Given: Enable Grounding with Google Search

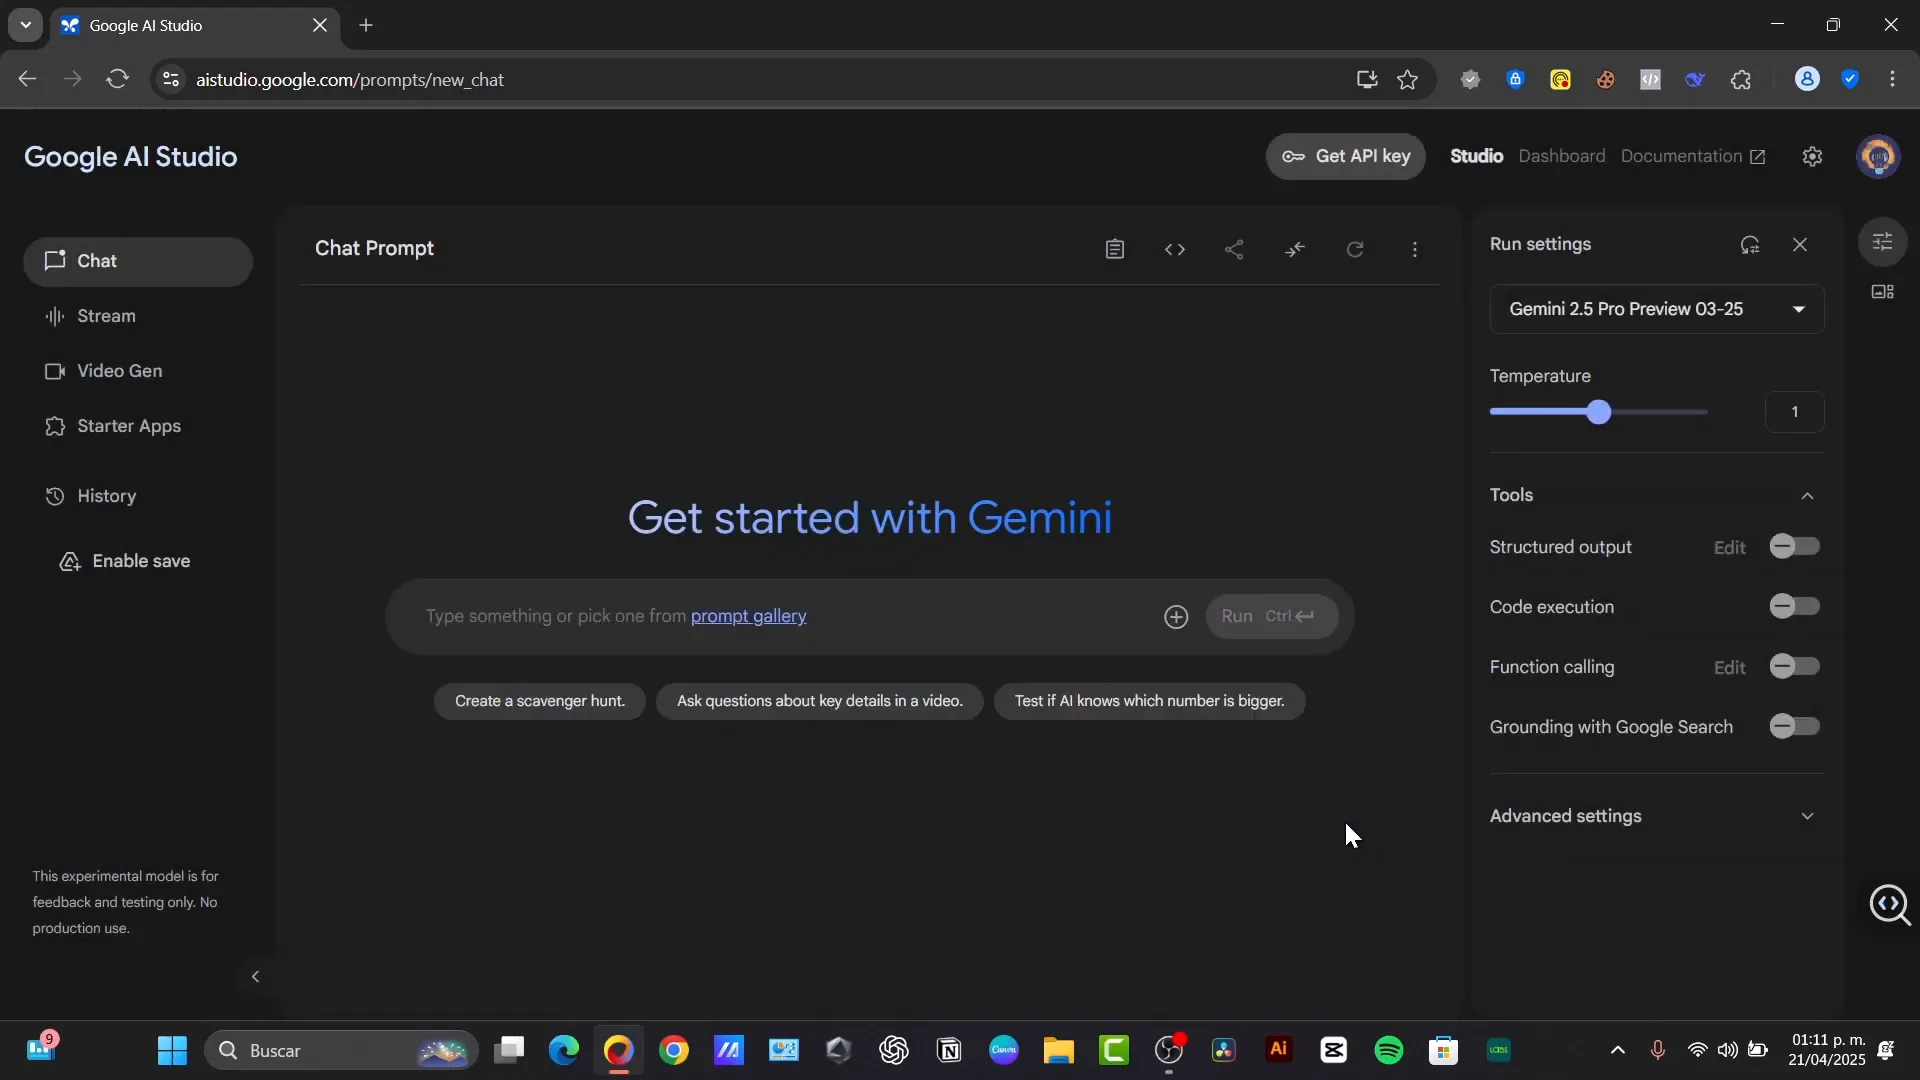Looking at the screenshot, I should point(1793,726).
